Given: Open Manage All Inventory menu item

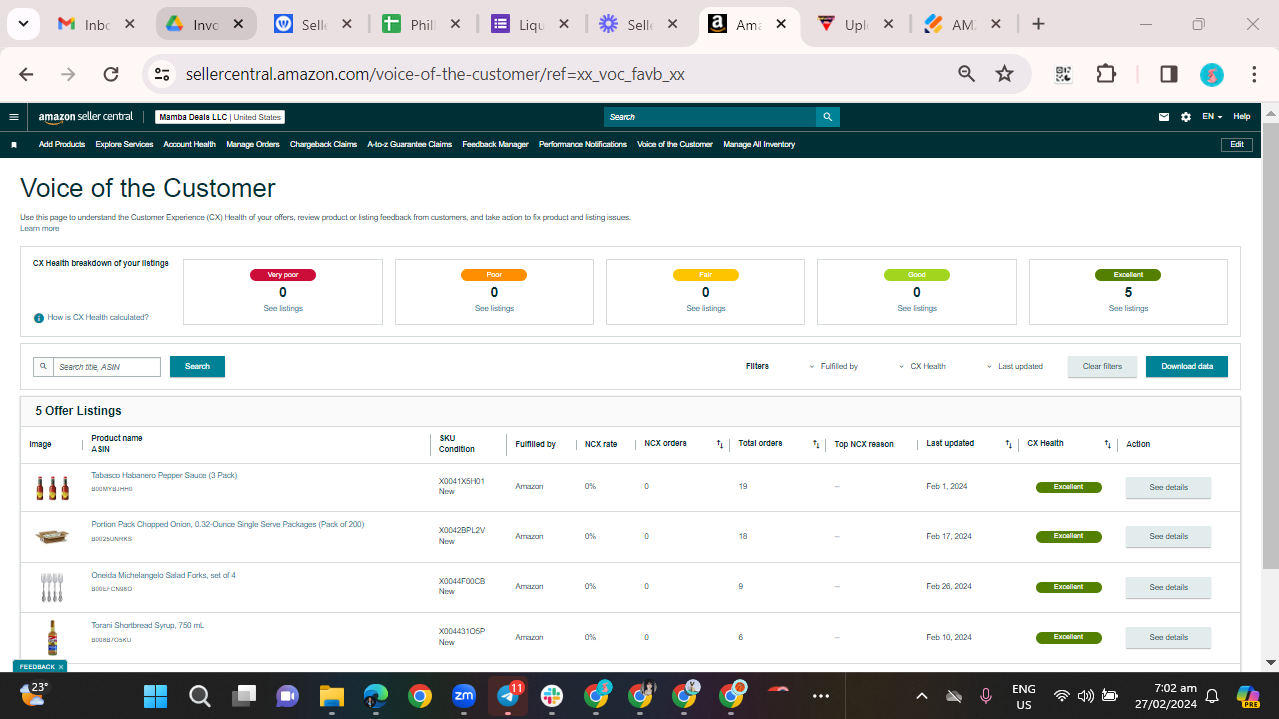Looking at the screenshot, I should click(759, 145).
